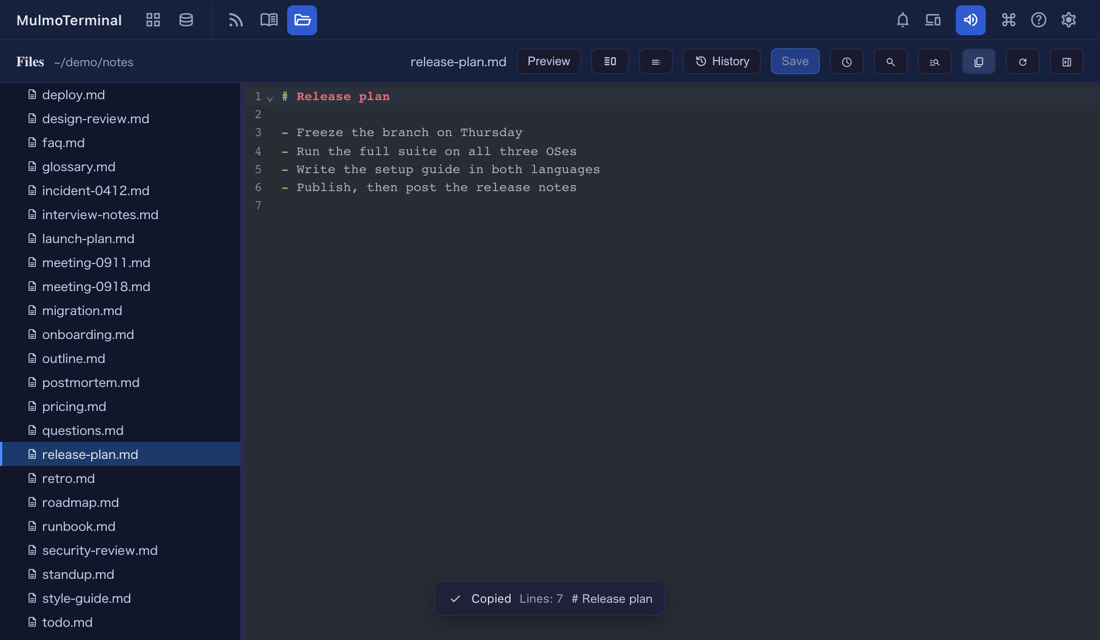
Task: Open faq.md
Action: 120,142
